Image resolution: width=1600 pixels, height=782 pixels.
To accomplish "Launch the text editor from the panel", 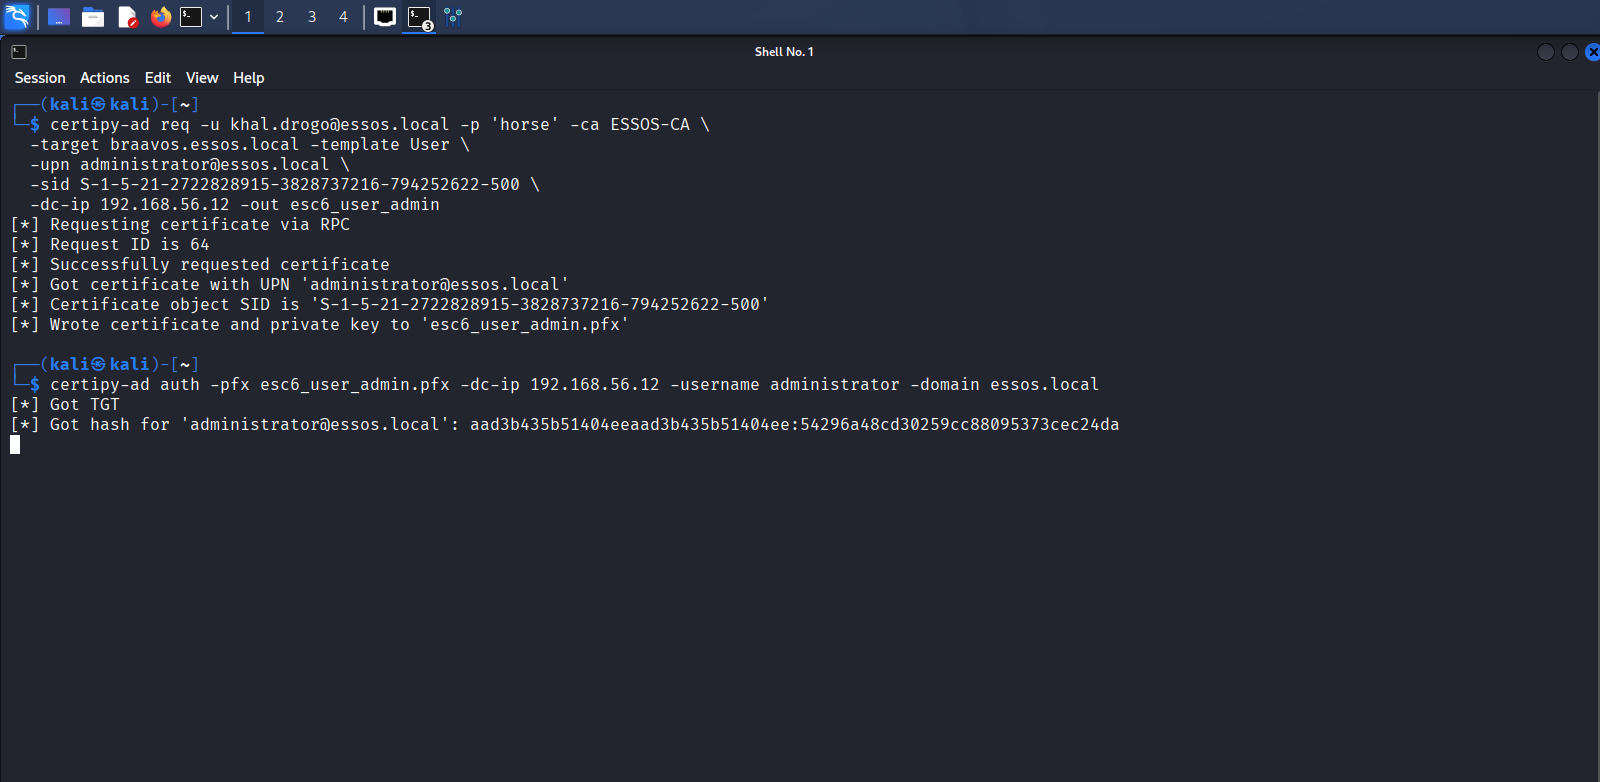I will tap(127, 17).
